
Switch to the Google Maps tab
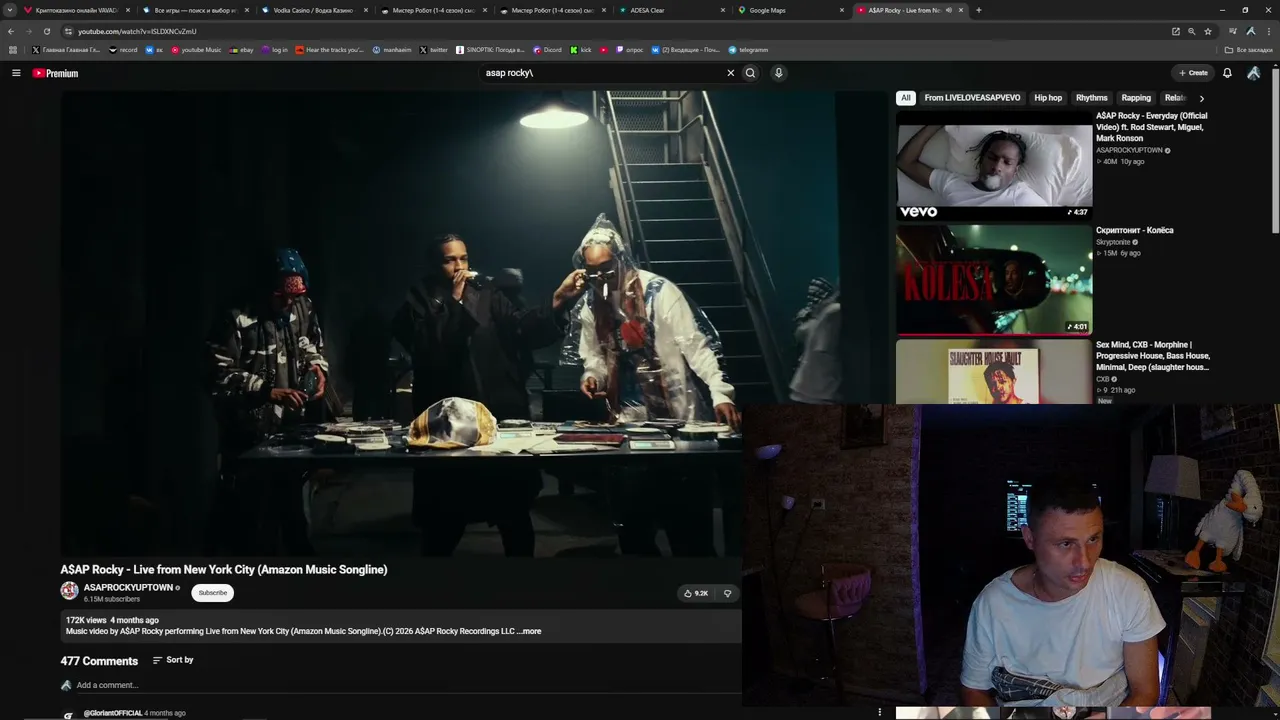[x=790, y=10]
